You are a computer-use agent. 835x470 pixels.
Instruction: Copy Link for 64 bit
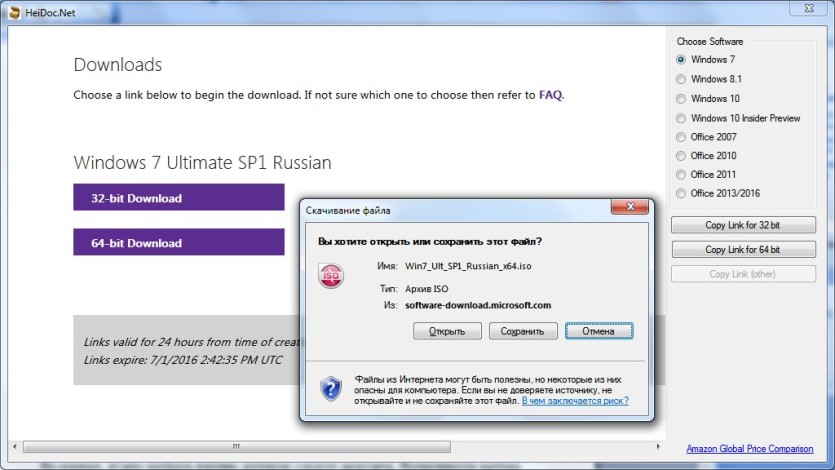(743, 249)
